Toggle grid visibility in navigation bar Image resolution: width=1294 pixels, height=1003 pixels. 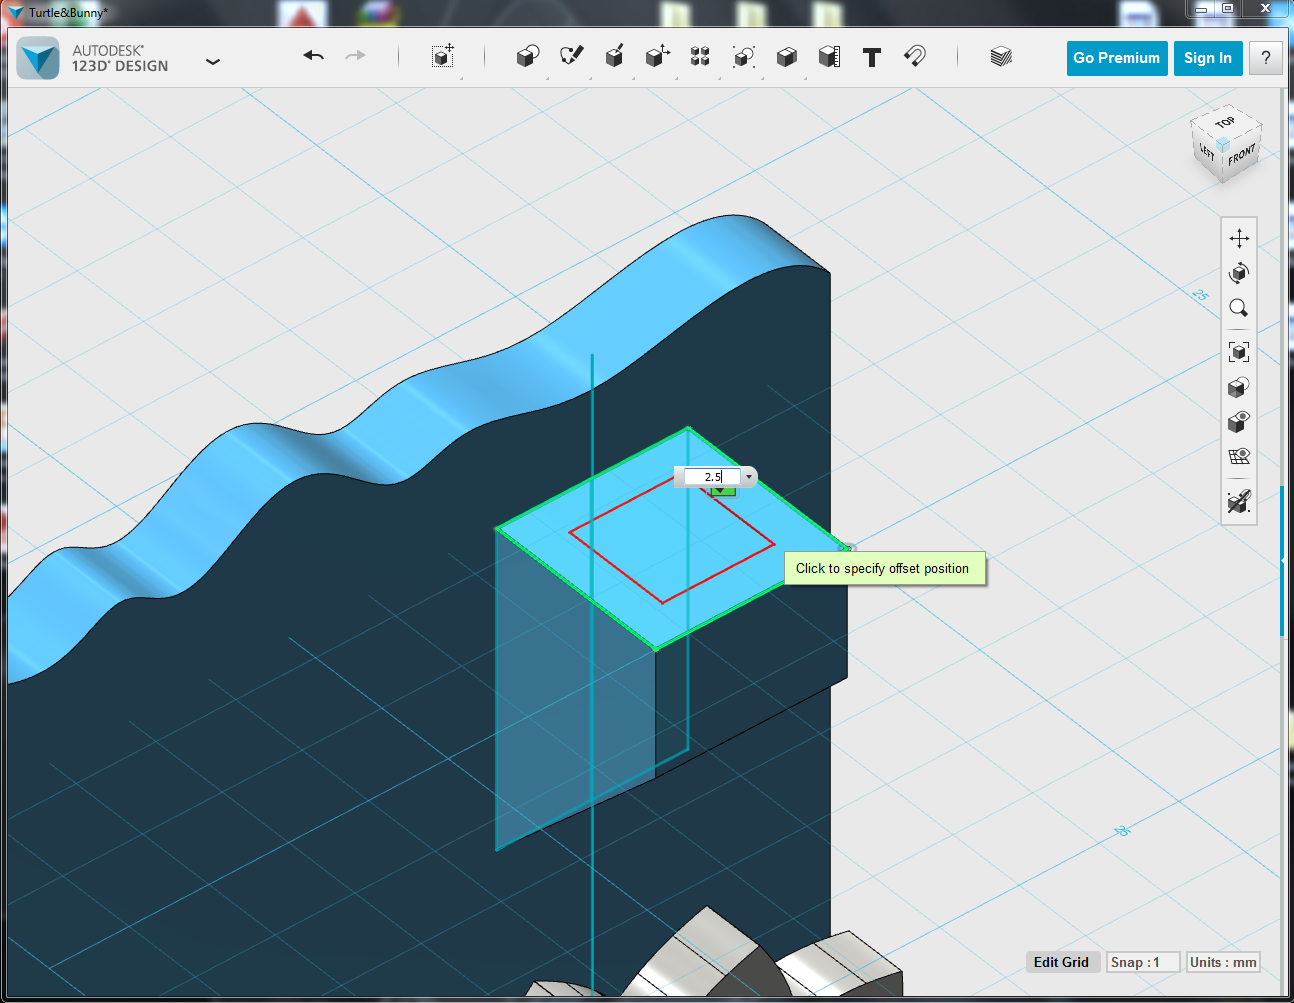pyautogui.click(x=1239, y=456)
